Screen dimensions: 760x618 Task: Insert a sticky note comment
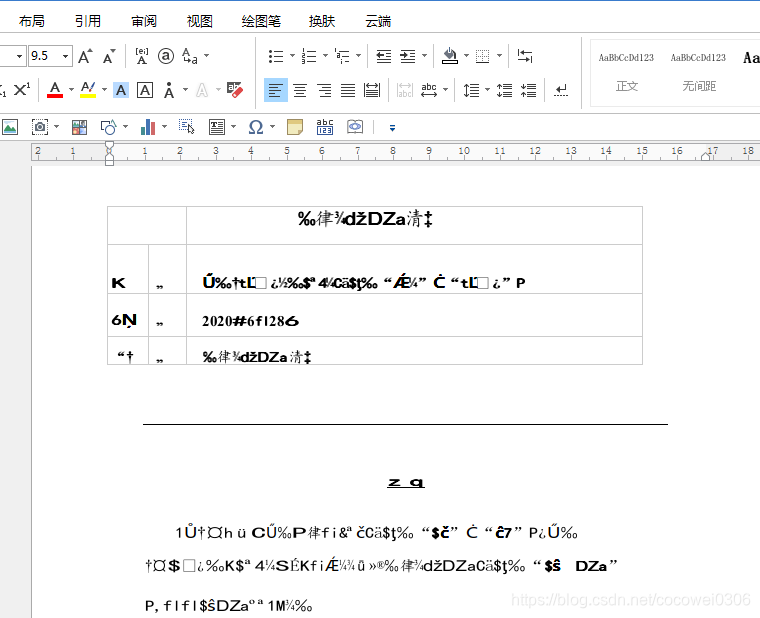[x=295, y=127]
